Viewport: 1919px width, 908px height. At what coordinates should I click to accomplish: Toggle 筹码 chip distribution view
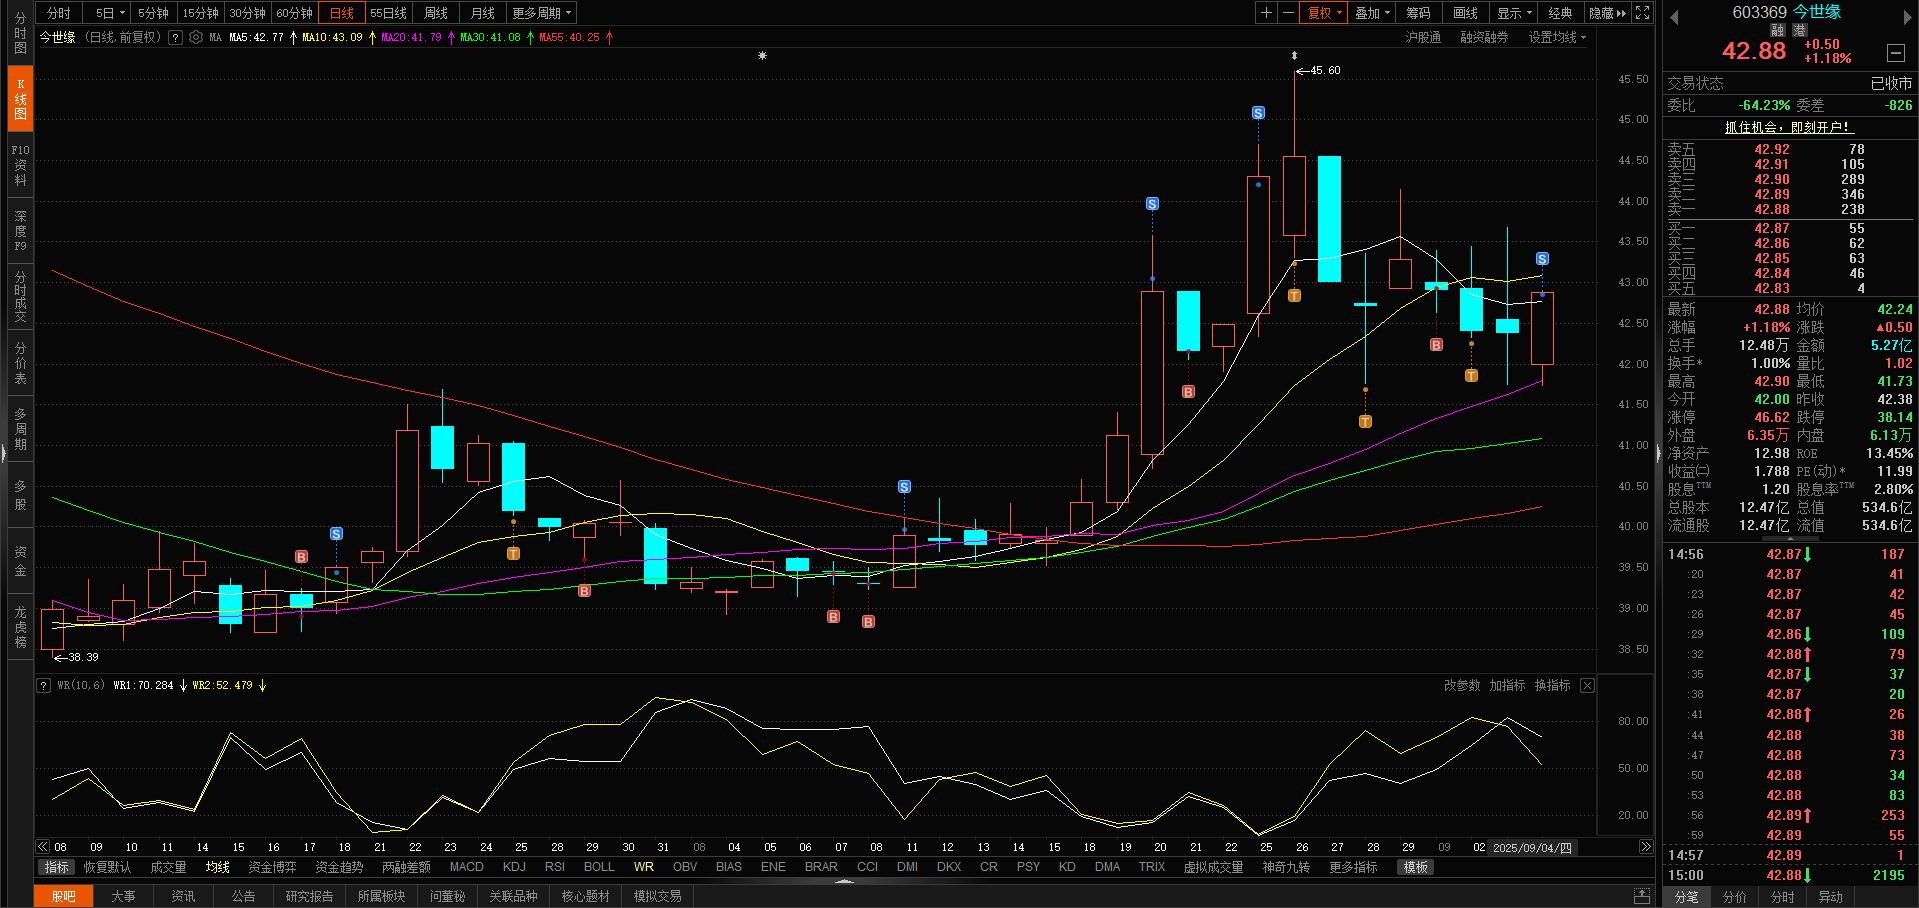click(1418, 13)
